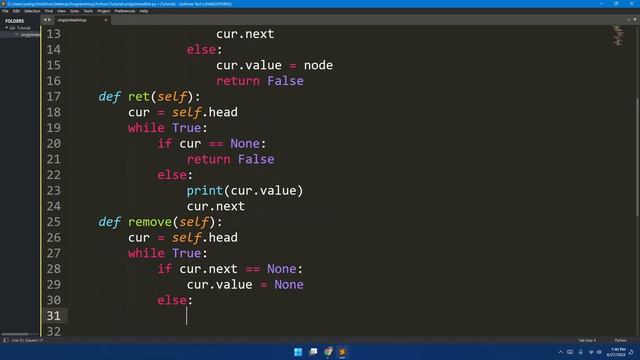Screen dimensions: 640x360
Task: Click Sublime Text taskbar icon
Action: coord(342,352)
